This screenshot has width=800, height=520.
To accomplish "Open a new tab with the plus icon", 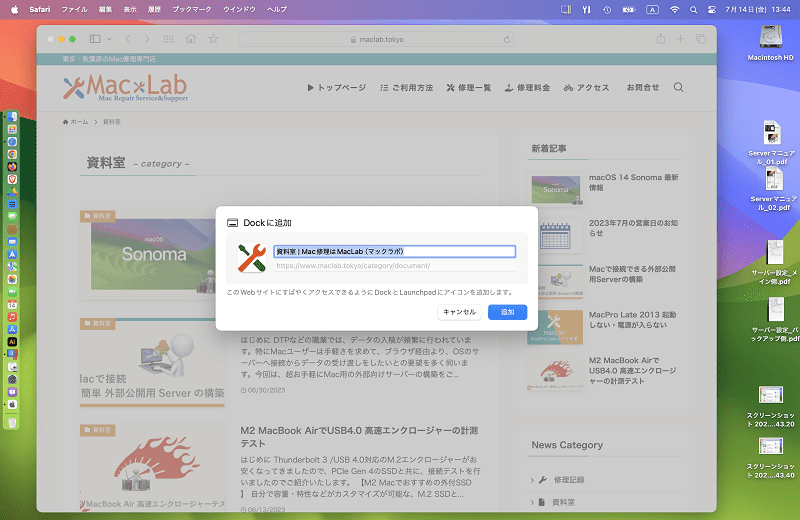I will (x=680, y=39).
